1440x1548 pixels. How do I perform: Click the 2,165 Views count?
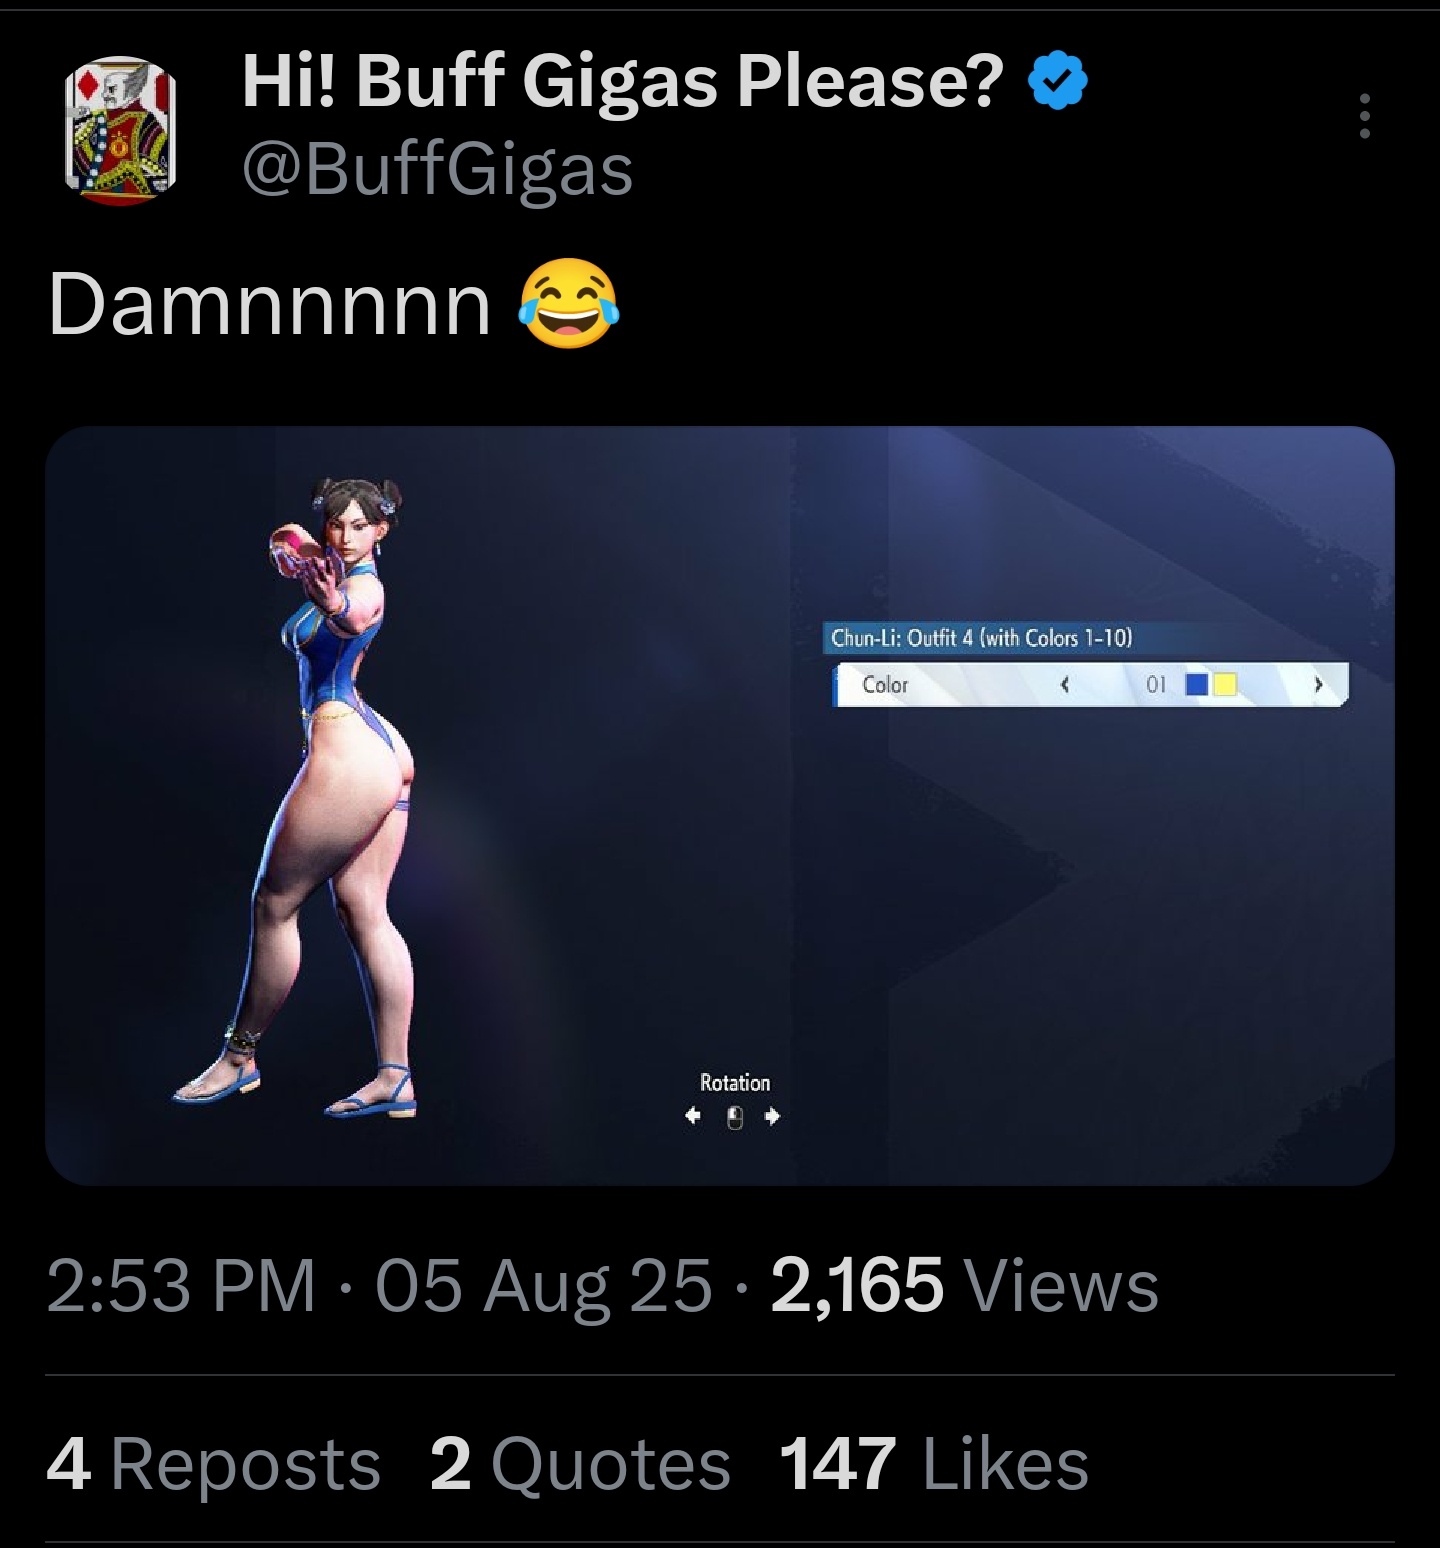(965, 1286)
